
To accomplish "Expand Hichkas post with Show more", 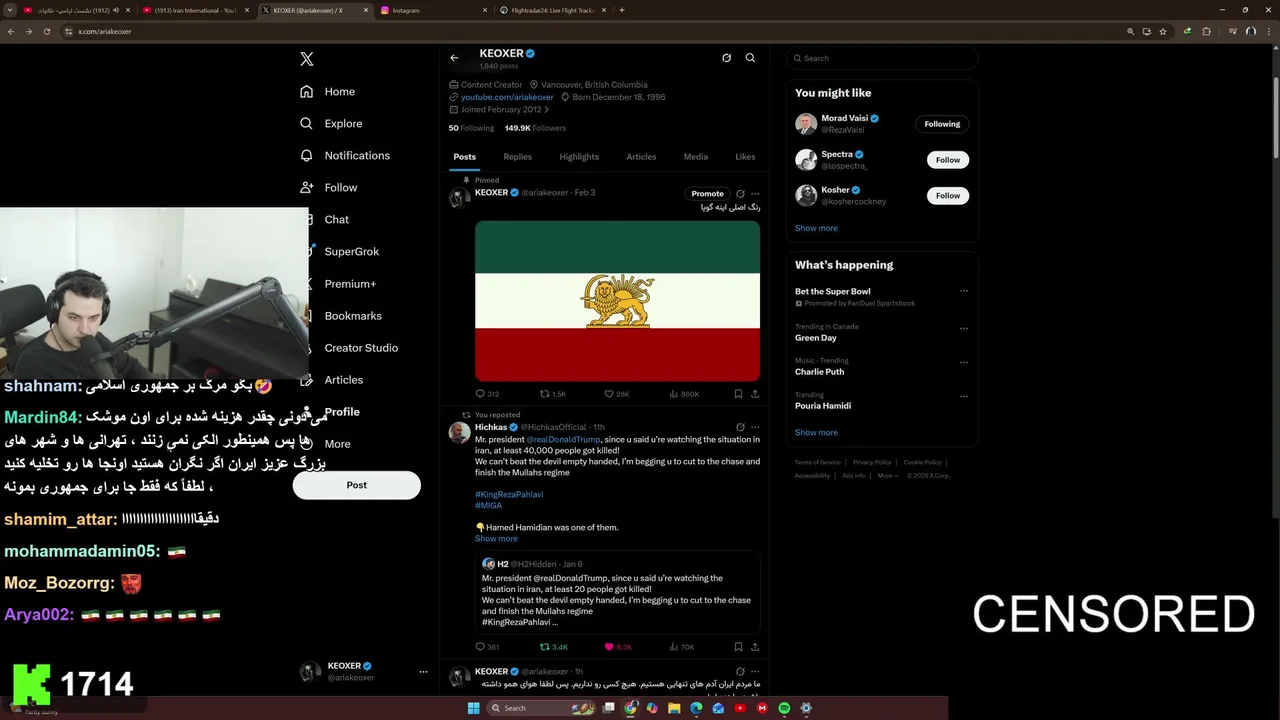I will (496, 539).
